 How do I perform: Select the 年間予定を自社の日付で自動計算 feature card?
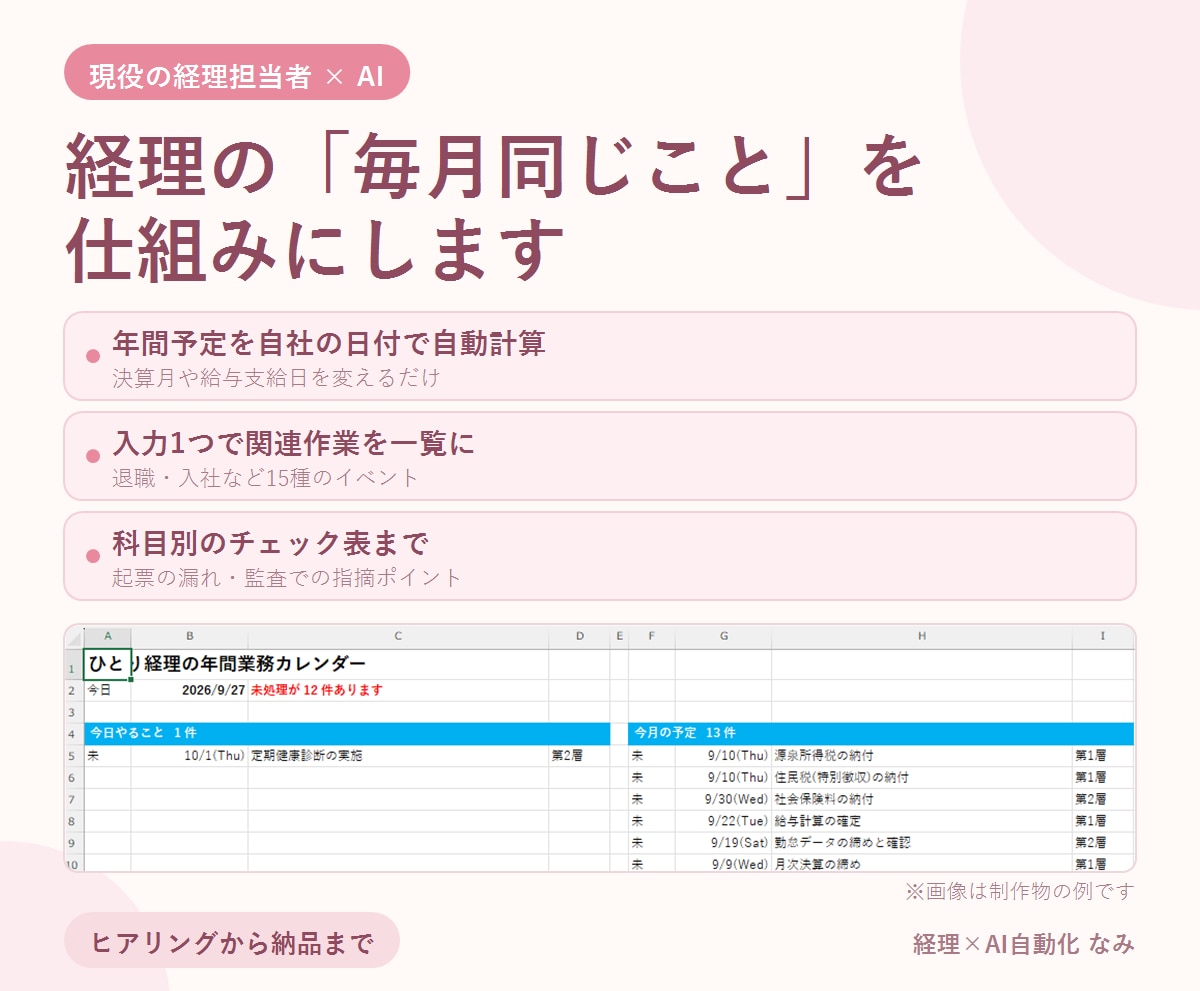600,356
